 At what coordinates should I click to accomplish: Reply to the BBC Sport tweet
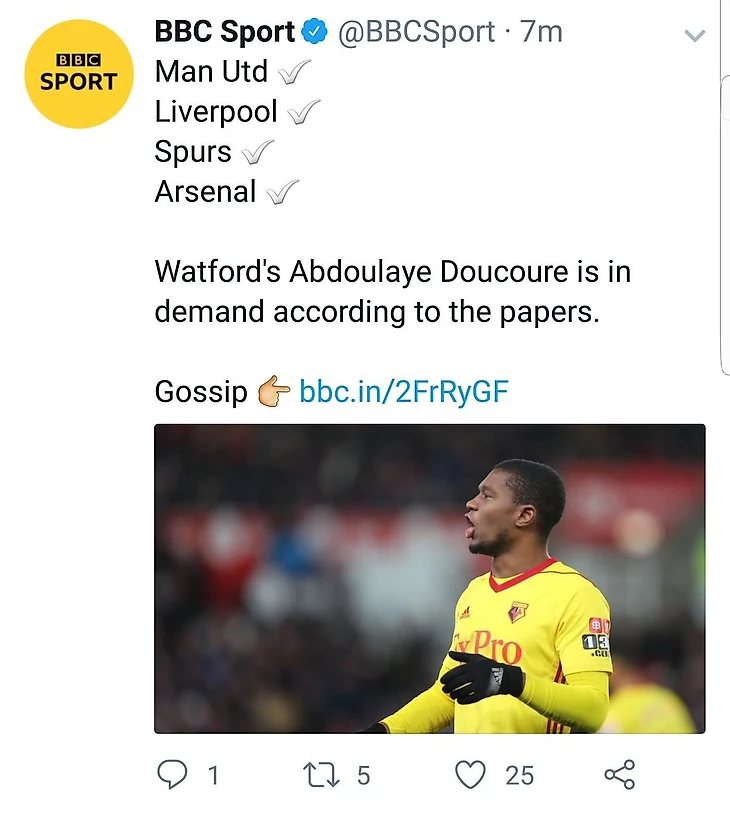[x=174, y=774]
